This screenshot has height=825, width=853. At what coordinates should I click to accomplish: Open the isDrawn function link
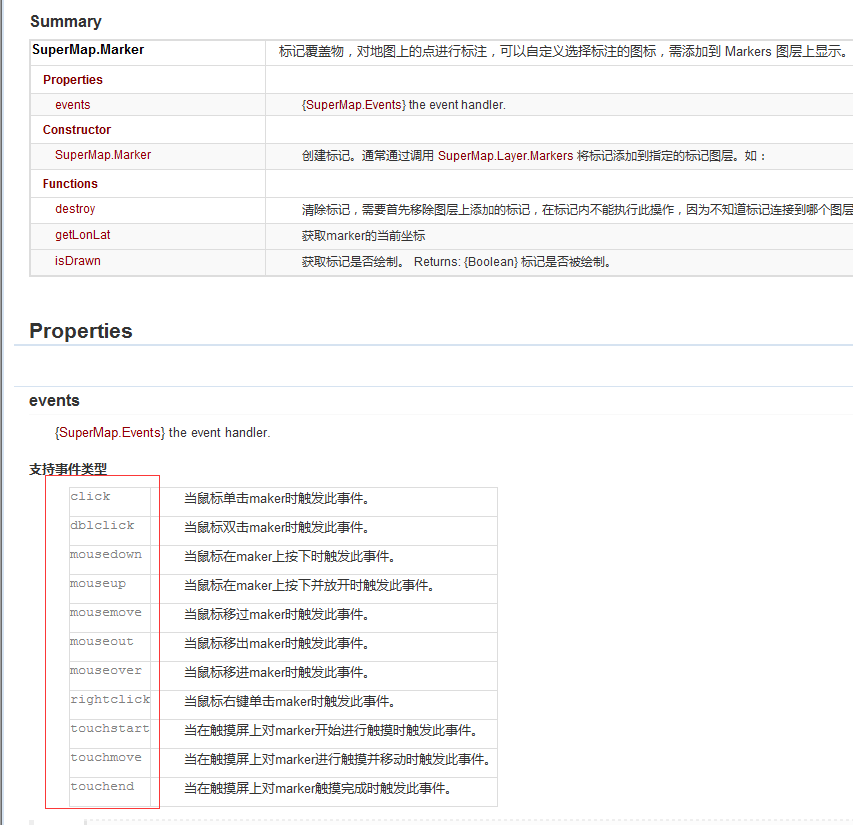[78, 261]
